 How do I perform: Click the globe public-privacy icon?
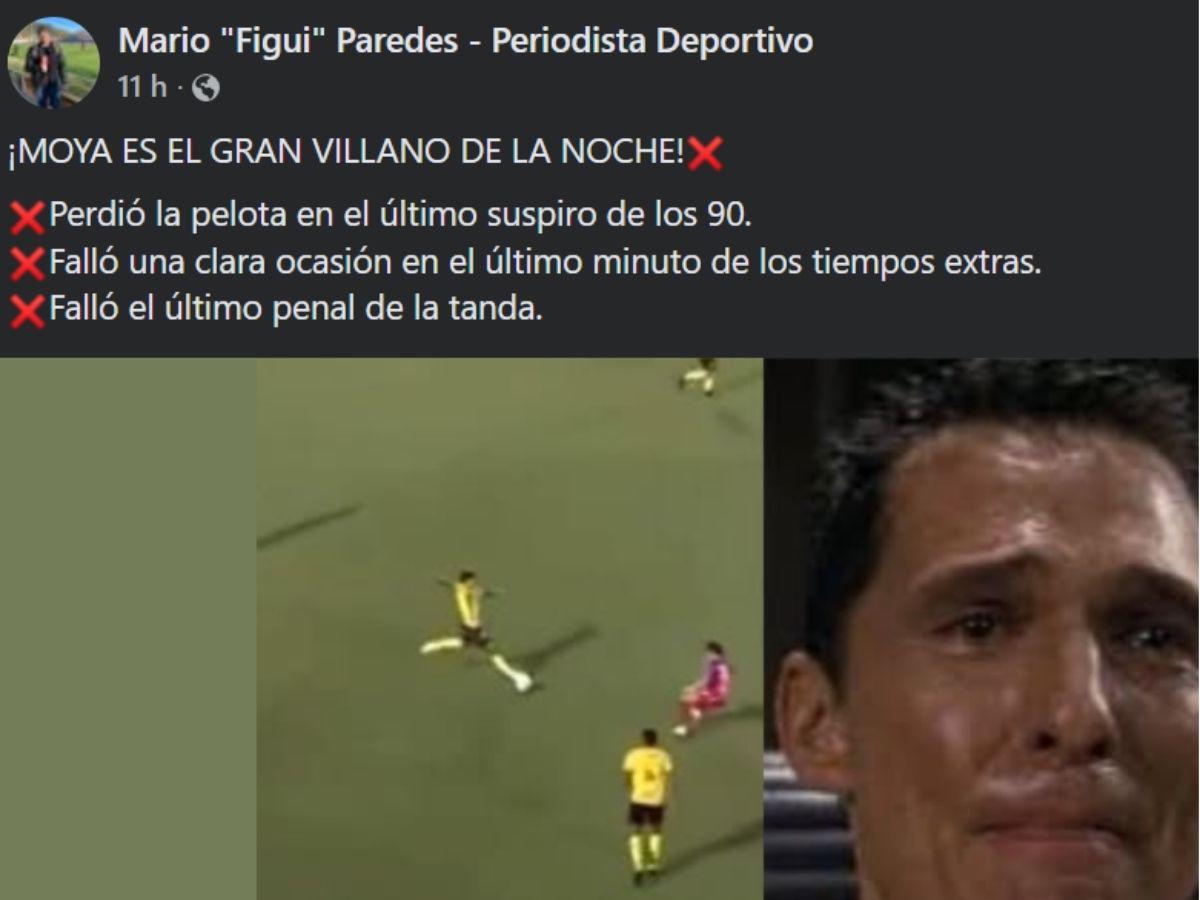205,88
